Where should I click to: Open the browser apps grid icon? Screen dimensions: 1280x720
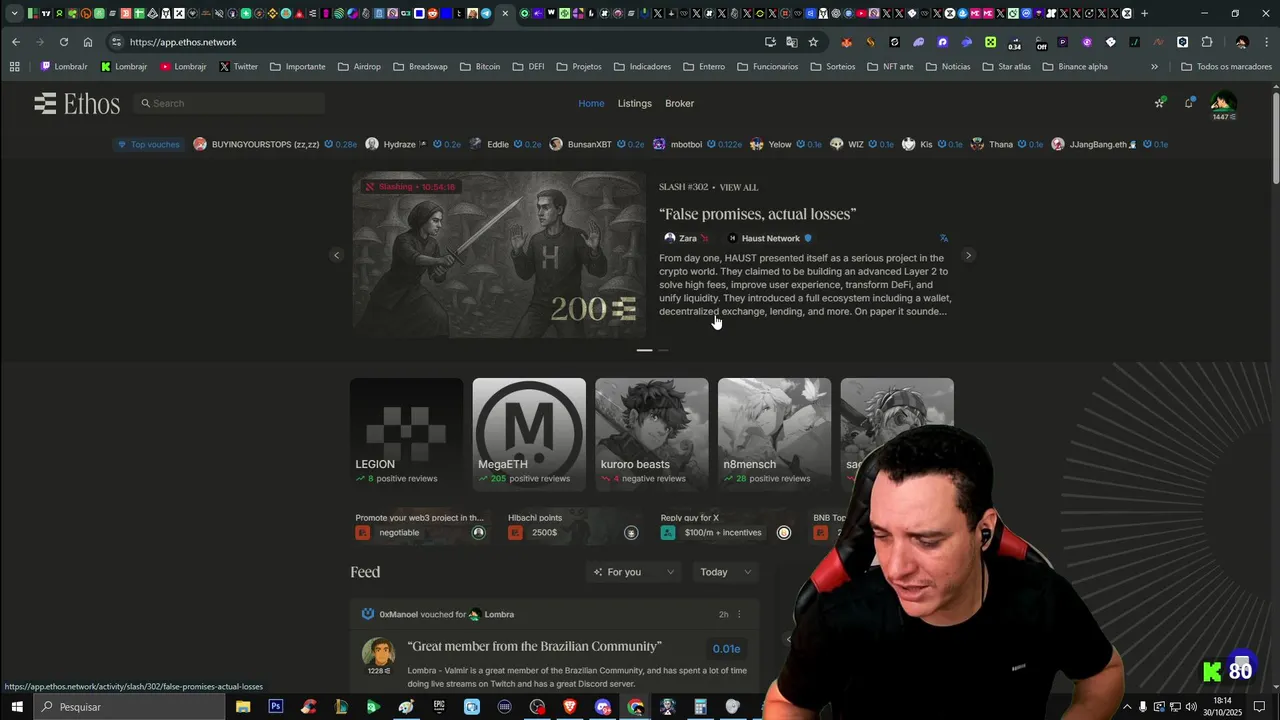click(14, 67)
